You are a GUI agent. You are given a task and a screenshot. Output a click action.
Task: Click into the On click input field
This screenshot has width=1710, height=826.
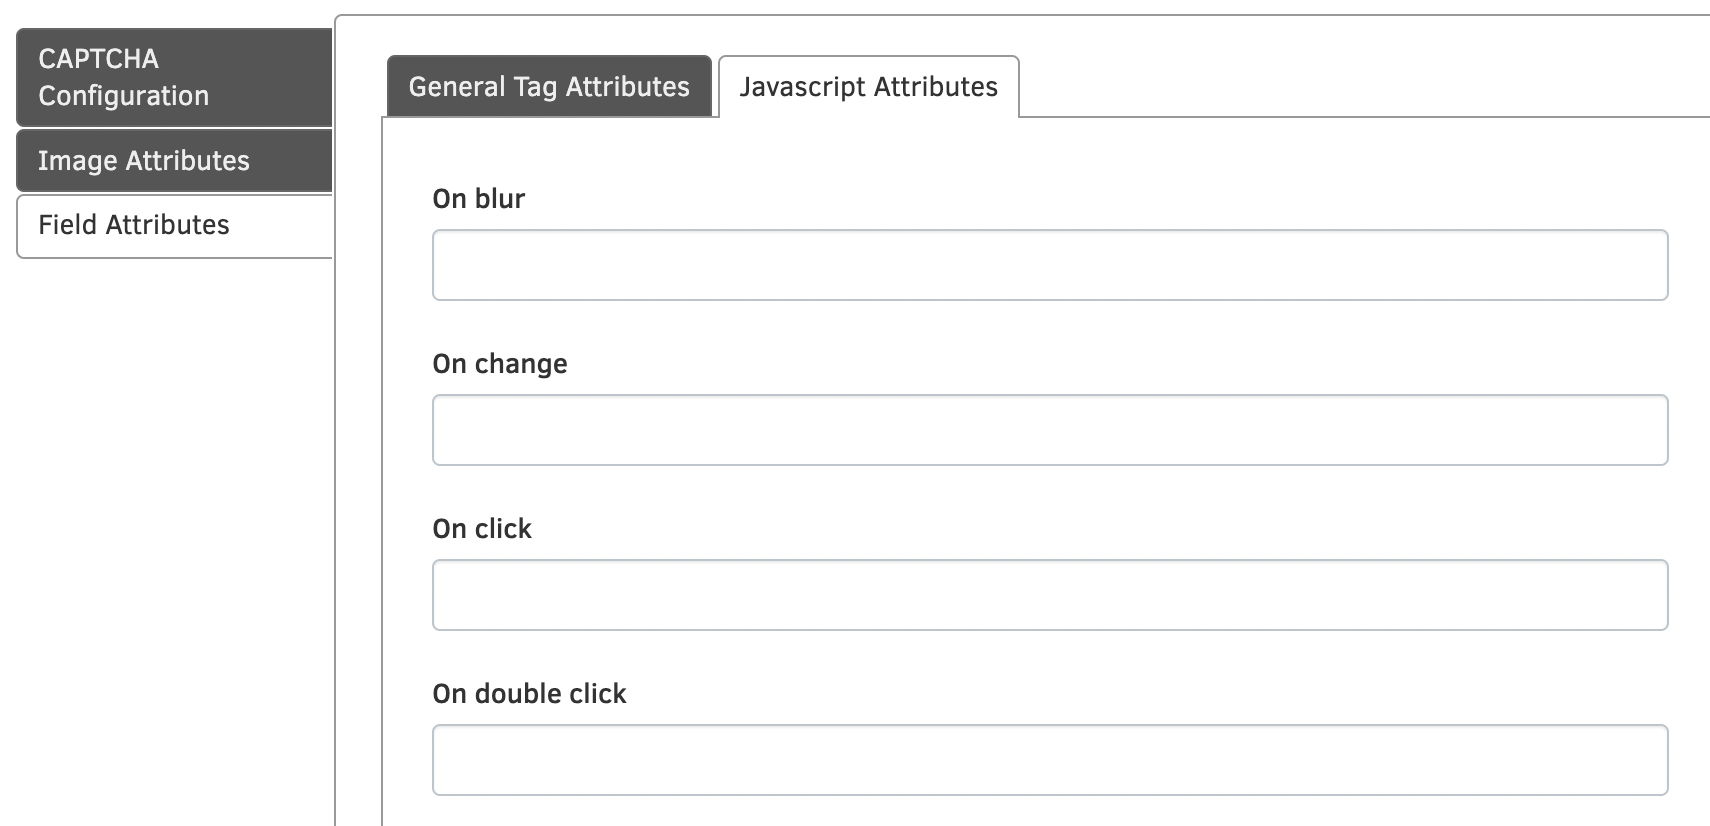tap(1049, 595)
